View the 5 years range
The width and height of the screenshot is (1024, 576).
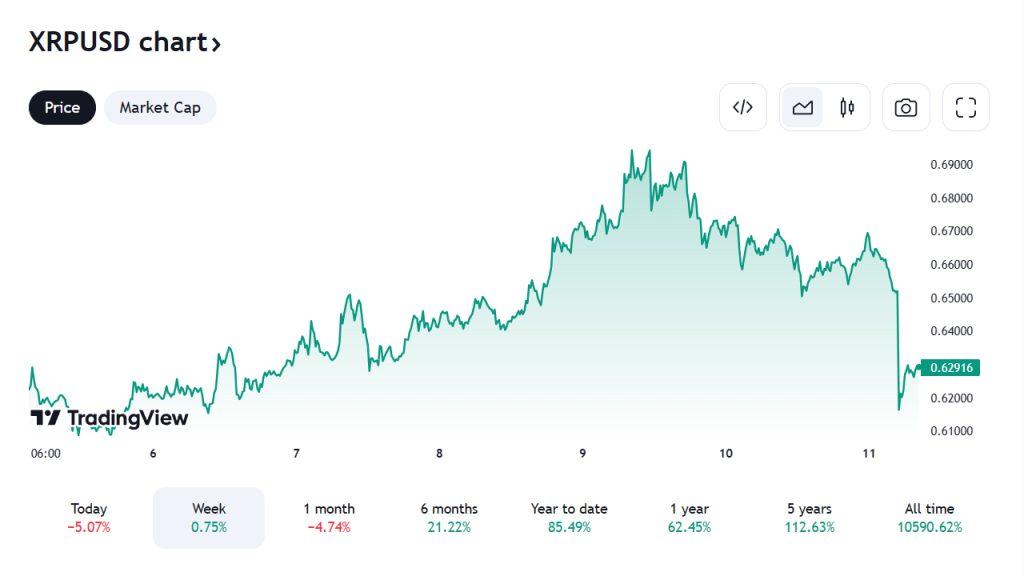(809, 518)
